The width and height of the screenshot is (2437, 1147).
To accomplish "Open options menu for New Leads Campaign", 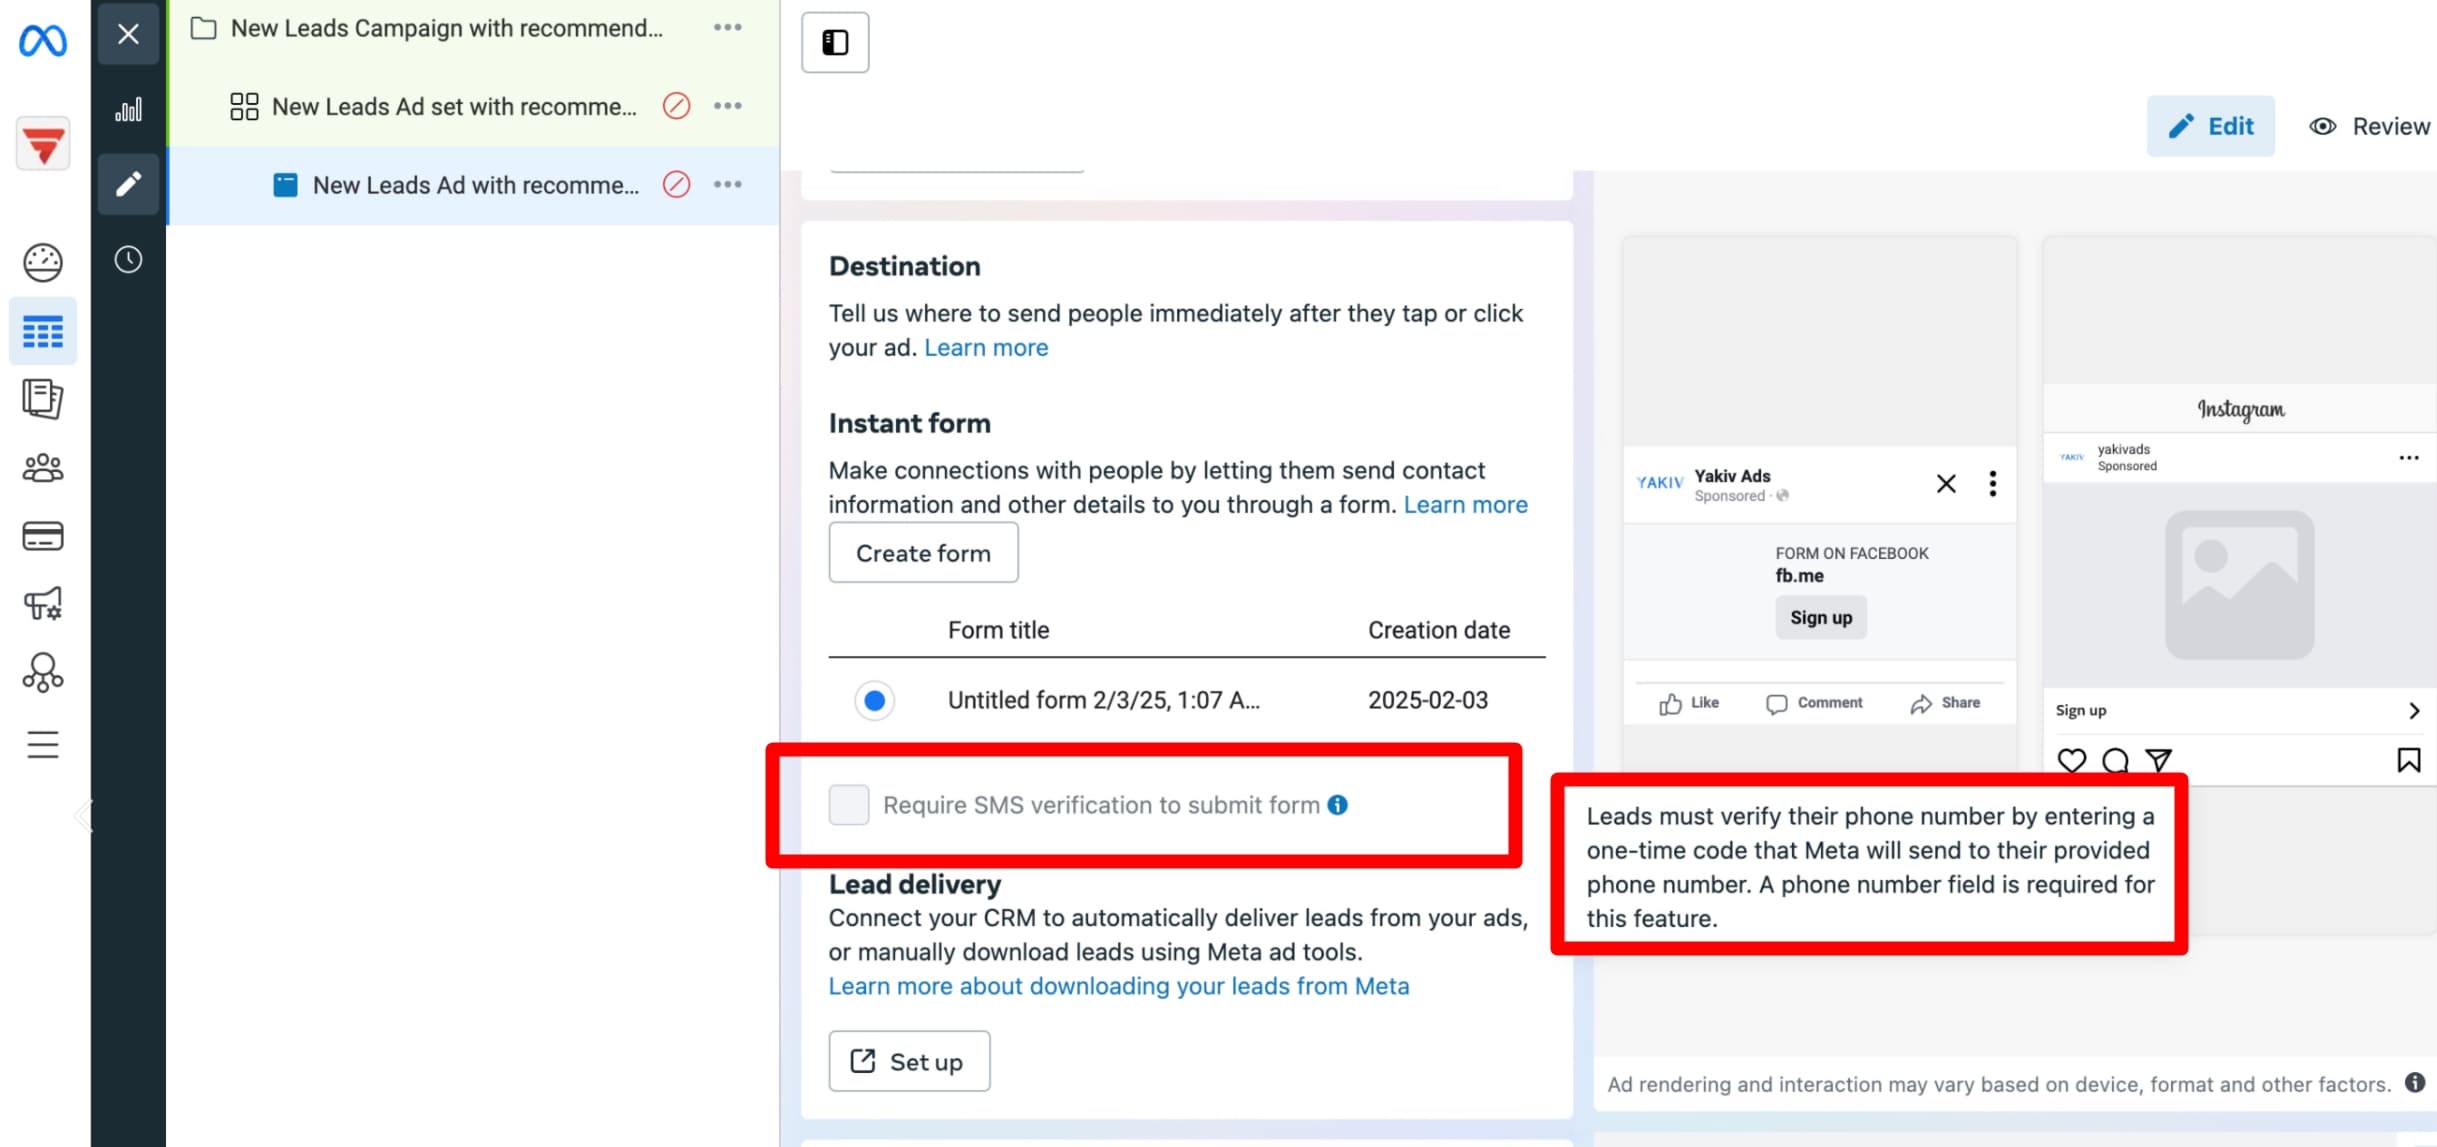I will click(x=728, y=28).
